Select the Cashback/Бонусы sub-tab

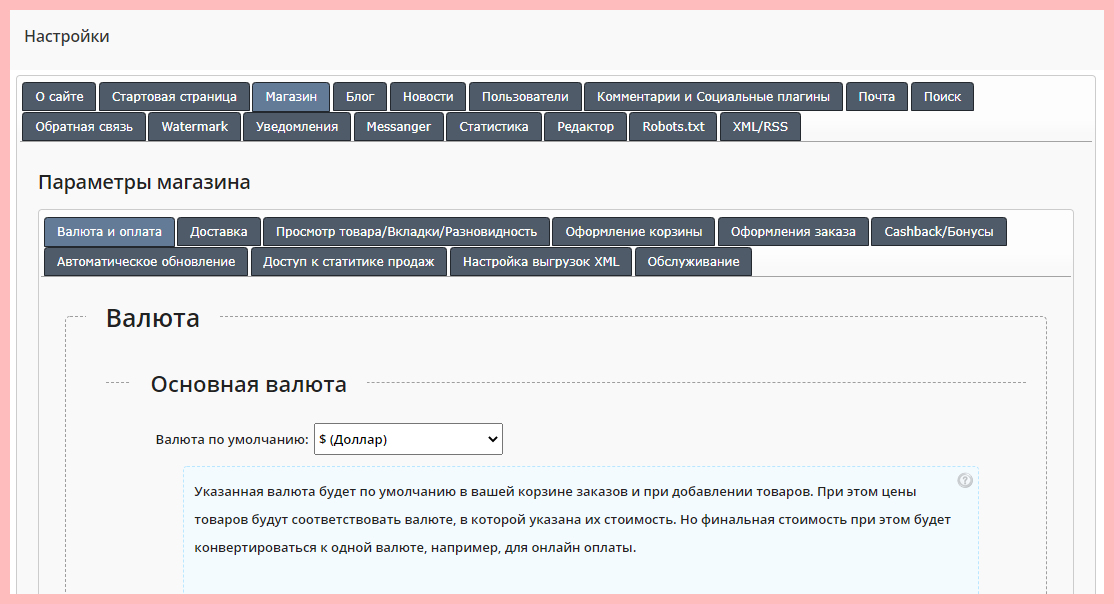point(939,232)
